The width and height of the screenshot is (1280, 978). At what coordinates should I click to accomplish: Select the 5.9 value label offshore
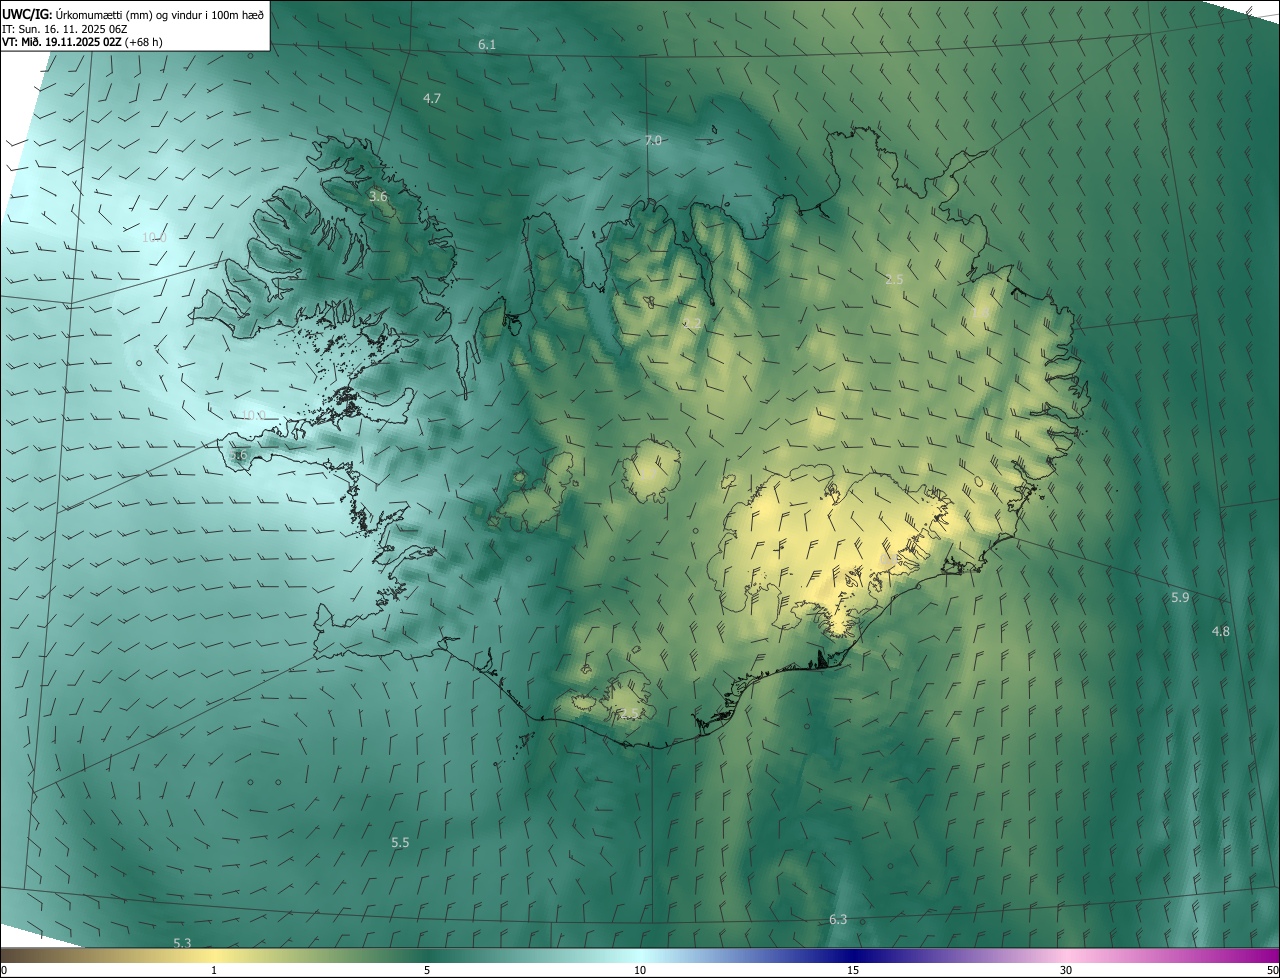pyautogui.click(x=1180, y=597)
